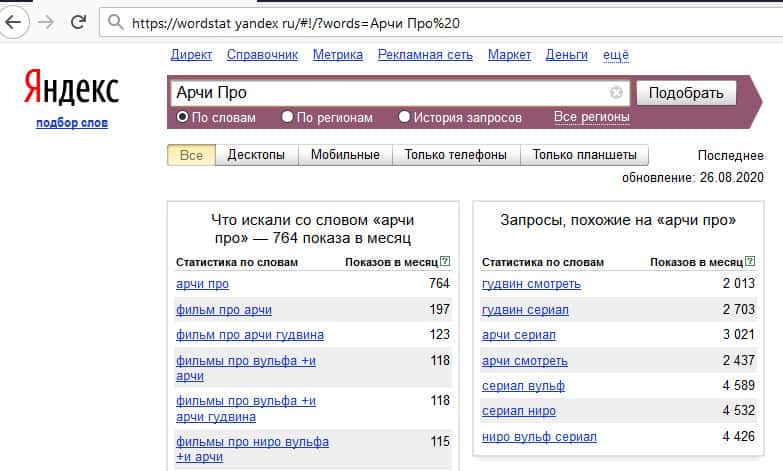This screenshot has height=471, width=783.
Task: Click the browser back arrow
Action: [15, 21]
